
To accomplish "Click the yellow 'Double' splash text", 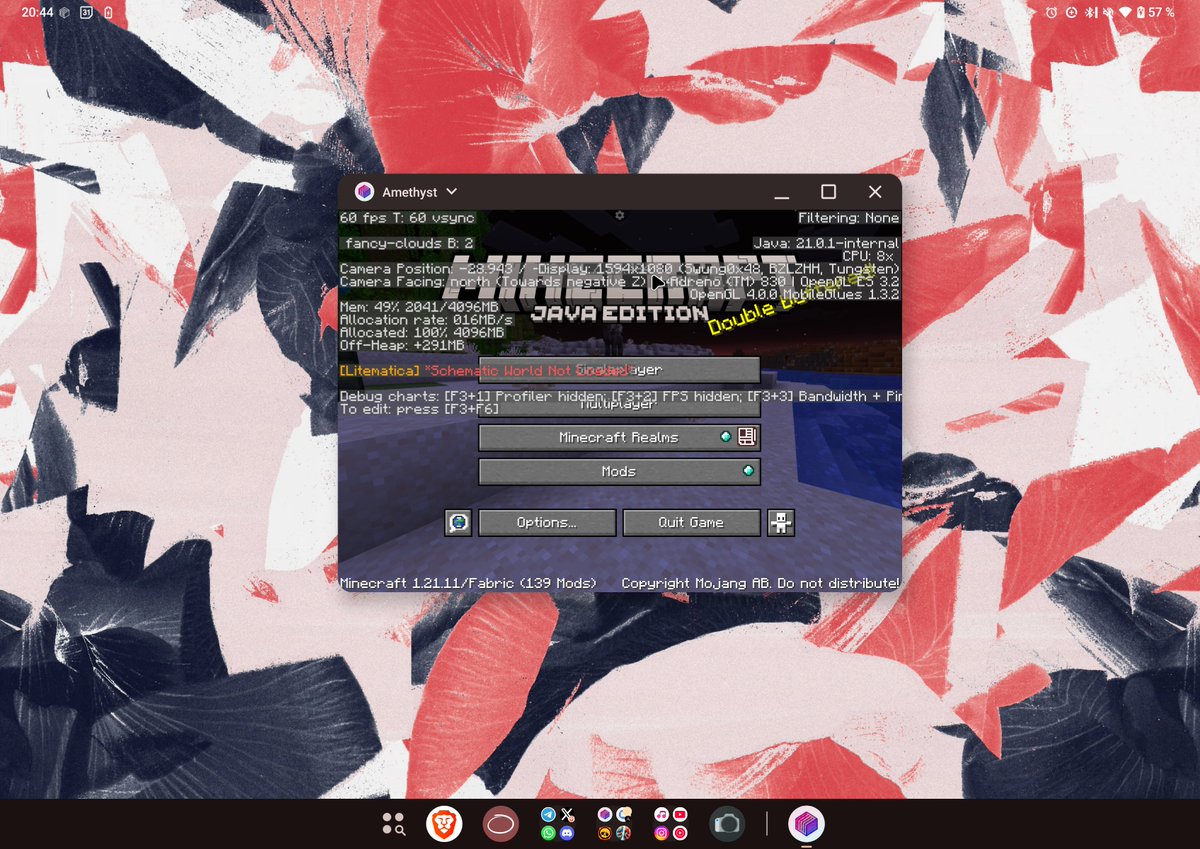I will coord(740,318).
